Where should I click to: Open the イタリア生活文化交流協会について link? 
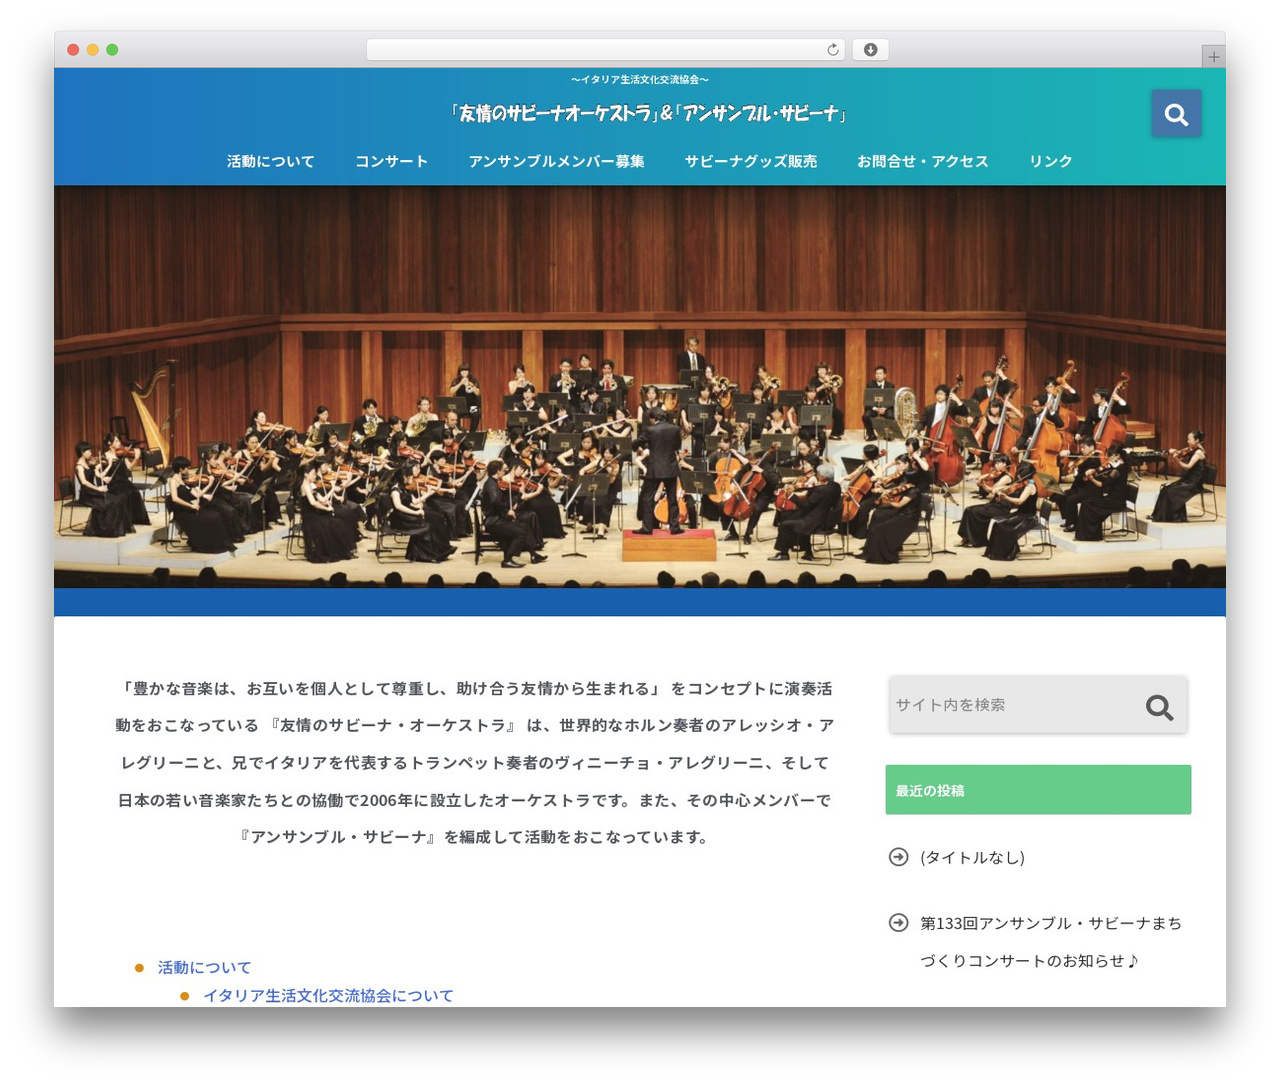point(328,995)
